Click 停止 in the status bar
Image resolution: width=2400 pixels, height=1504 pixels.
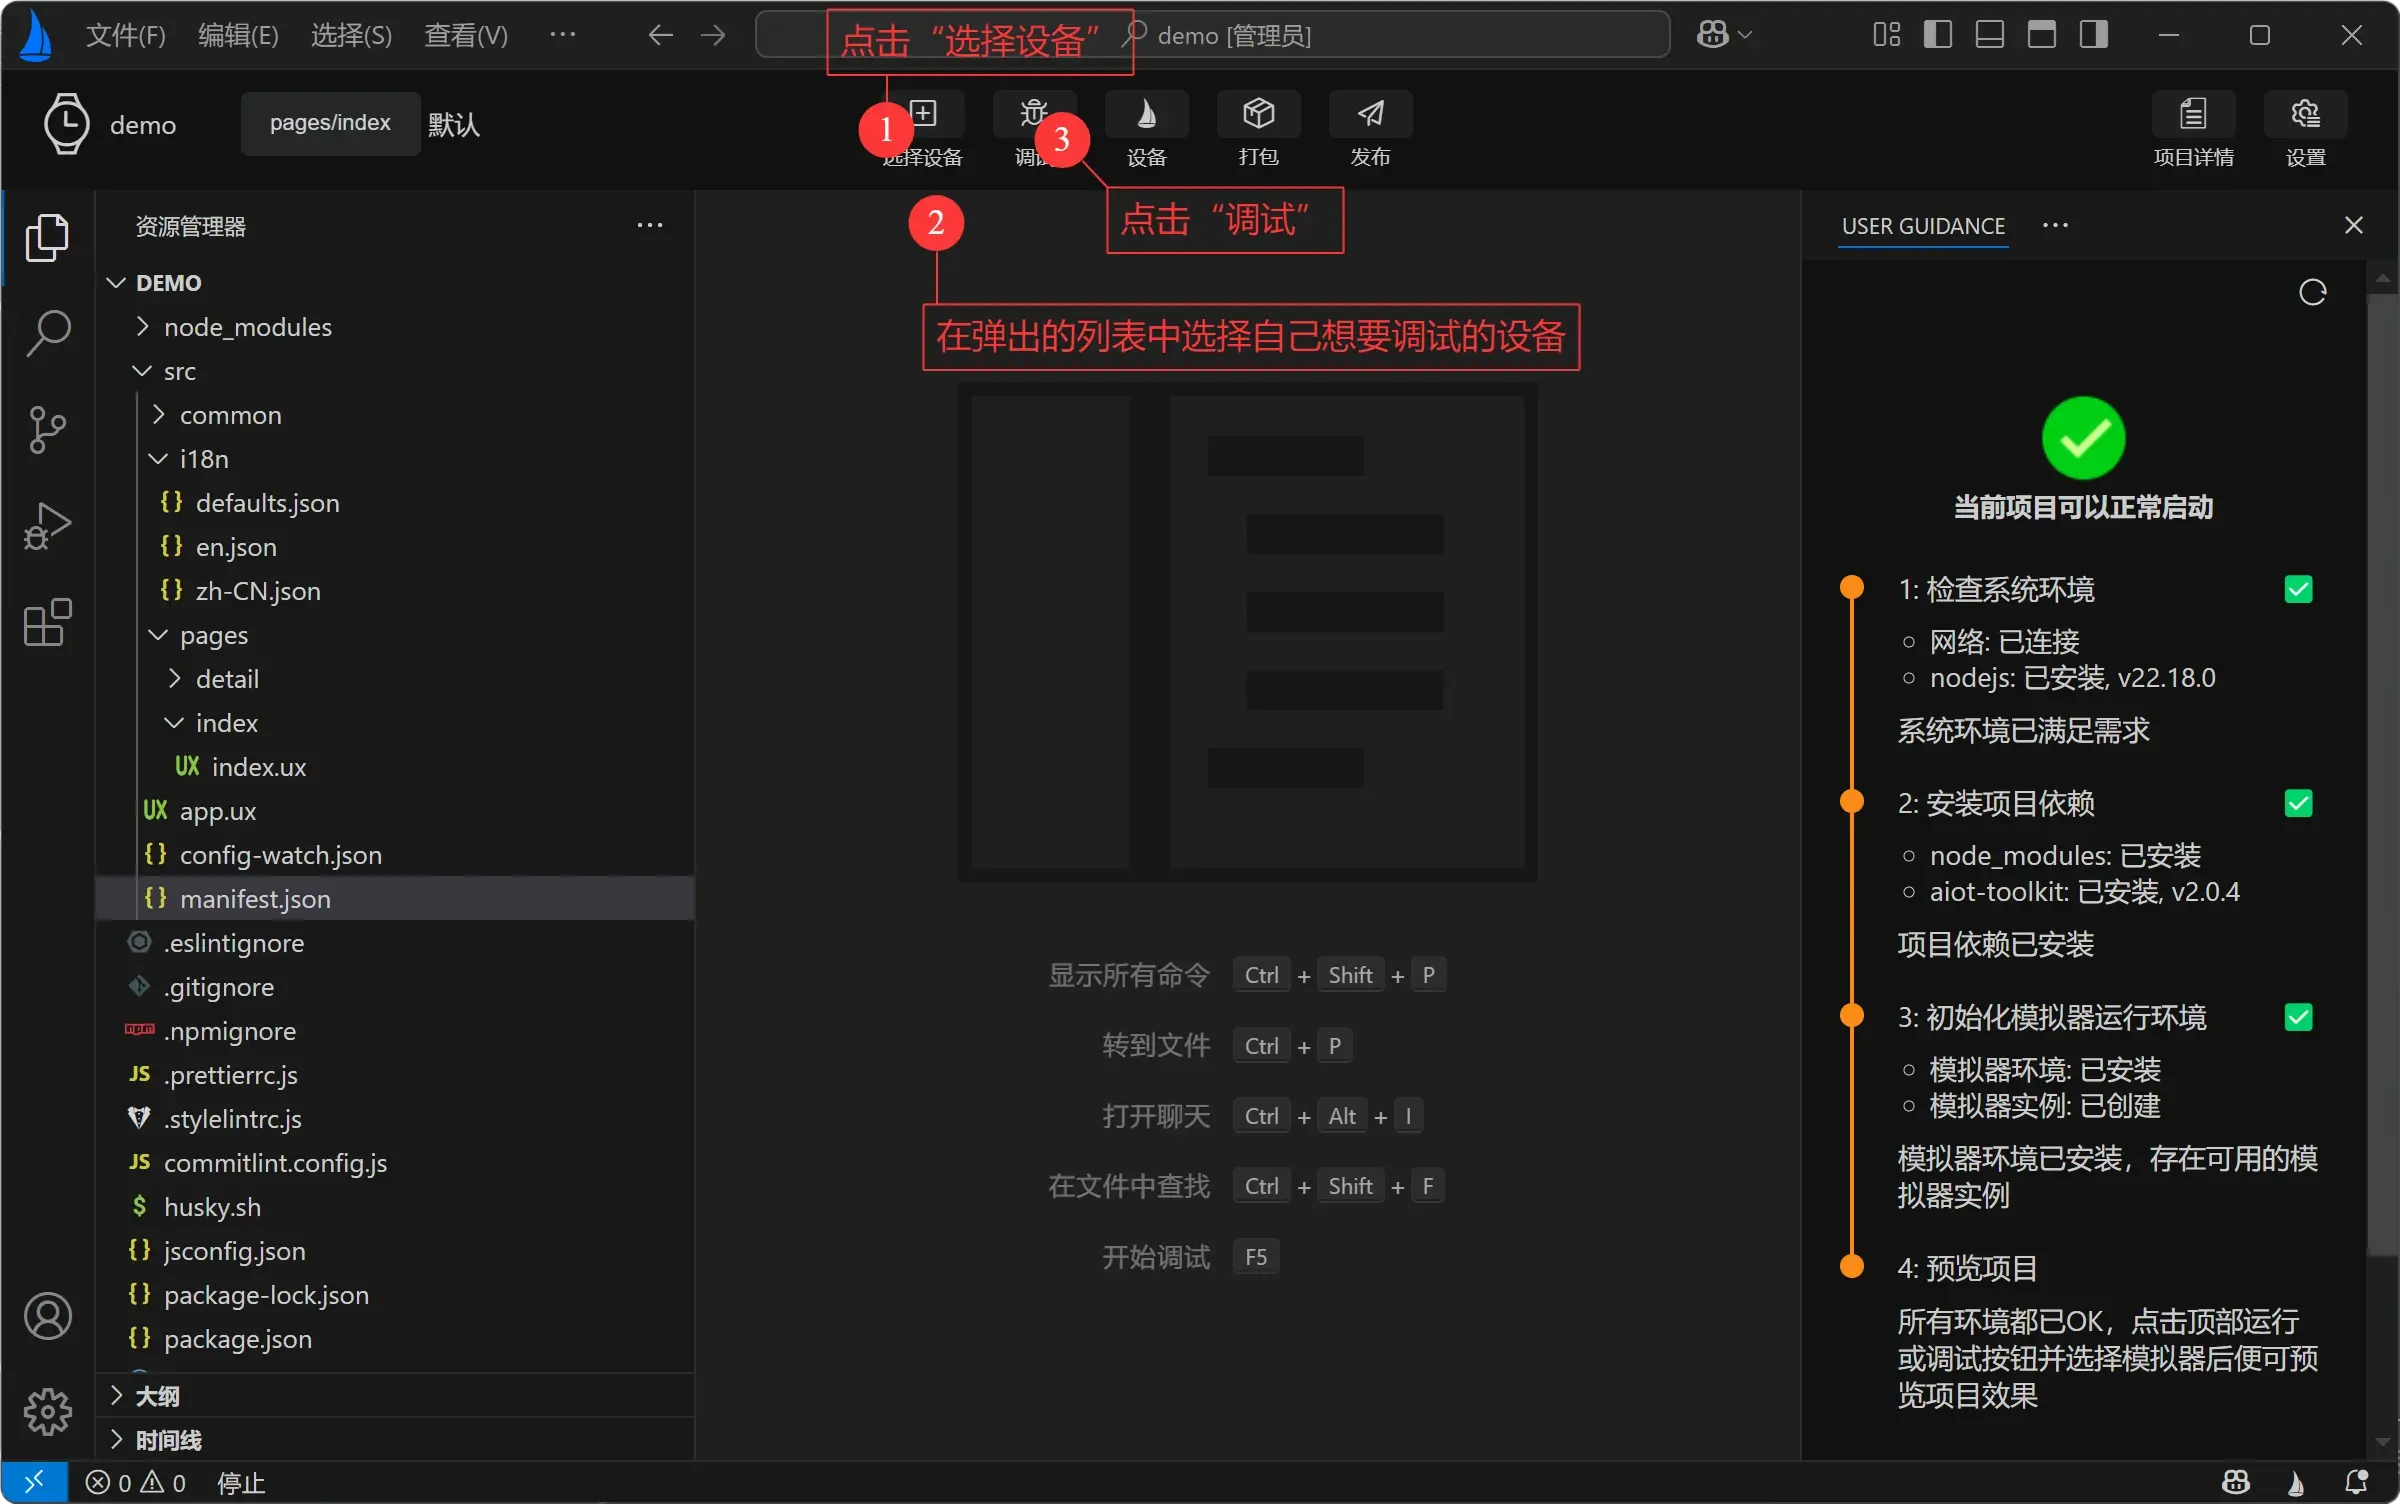pos(241,1483)
